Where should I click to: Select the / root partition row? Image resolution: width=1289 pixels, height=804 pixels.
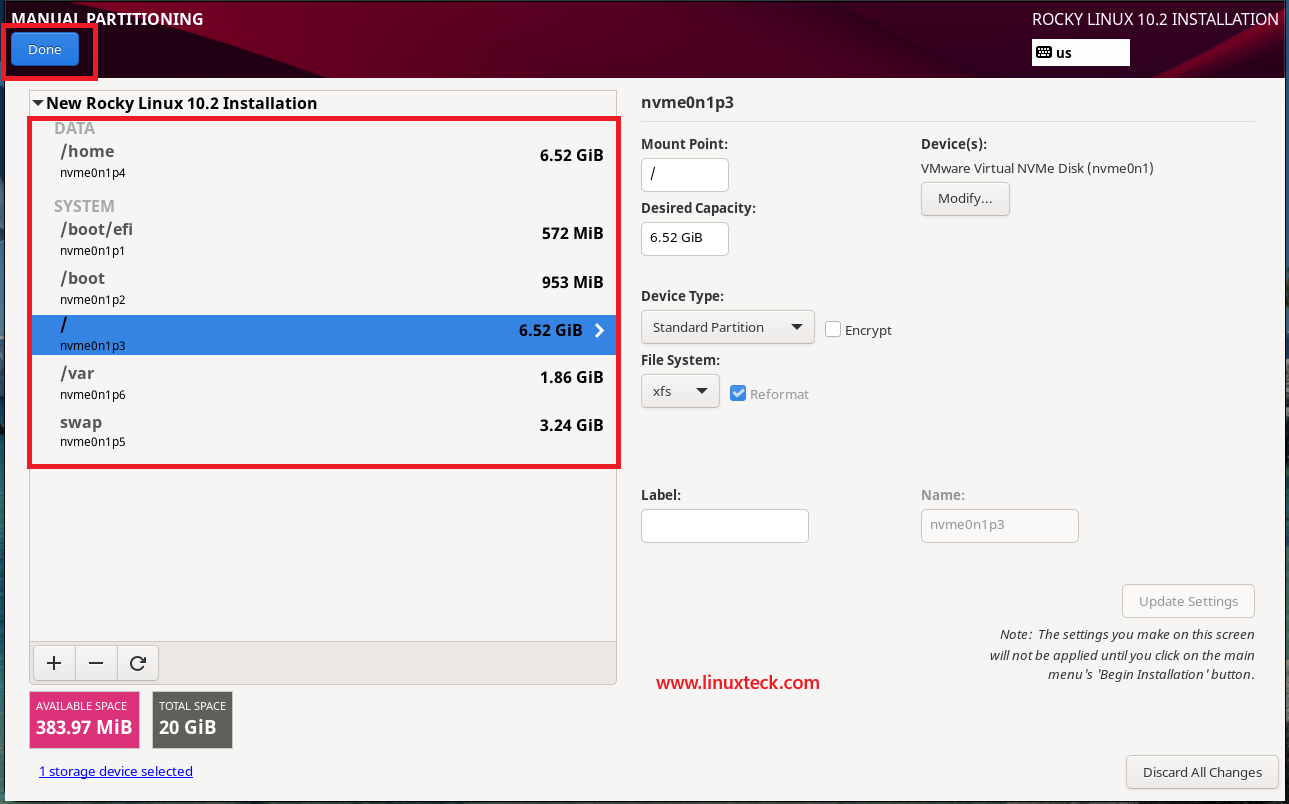click(324, 334)
